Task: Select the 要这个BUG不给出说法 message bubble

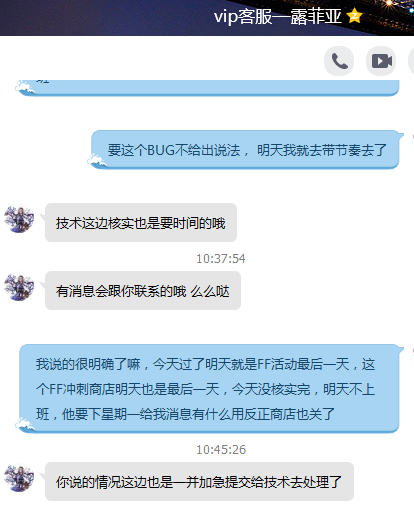Action: [245, 150]
